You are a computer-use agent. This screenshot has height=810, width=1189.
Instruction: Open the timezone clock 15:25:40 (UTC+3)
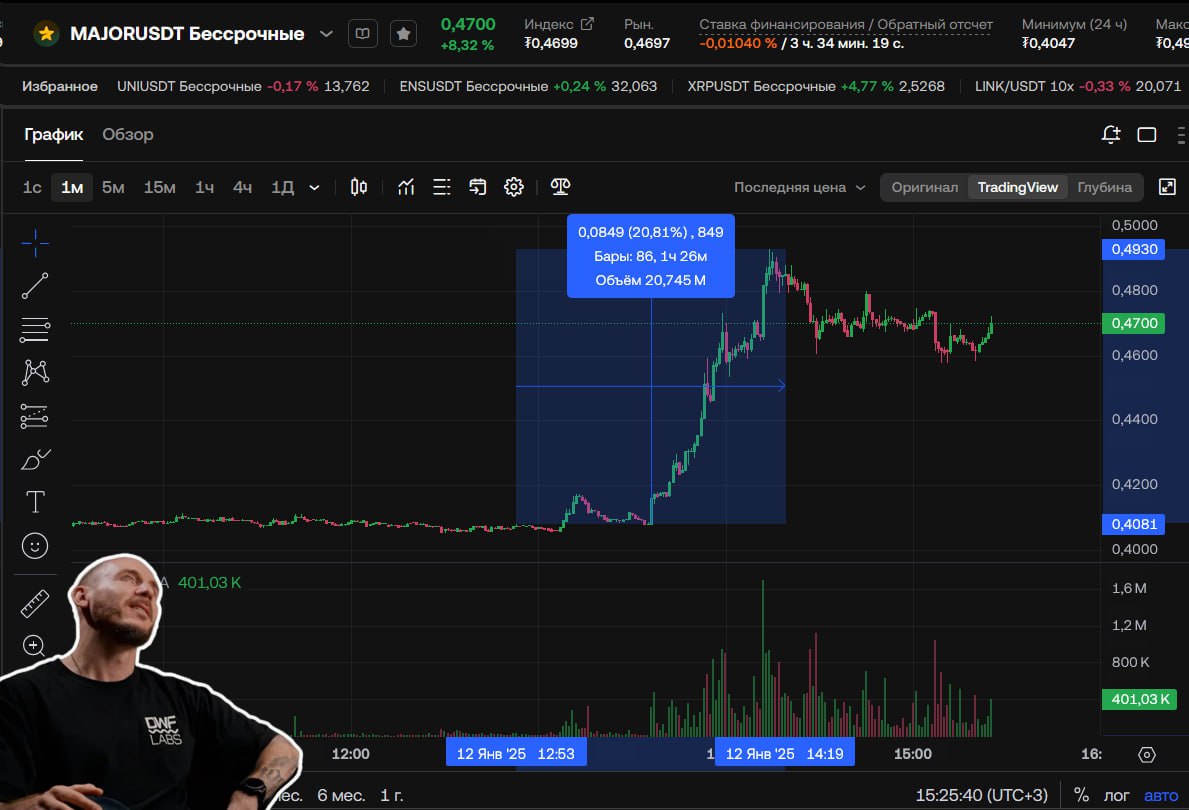tap(981, 796)
